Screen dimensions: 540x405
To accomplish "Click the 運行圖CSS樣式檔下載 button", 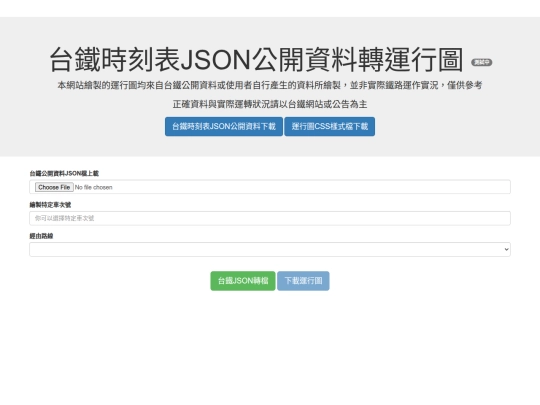I will coord(330,126).
